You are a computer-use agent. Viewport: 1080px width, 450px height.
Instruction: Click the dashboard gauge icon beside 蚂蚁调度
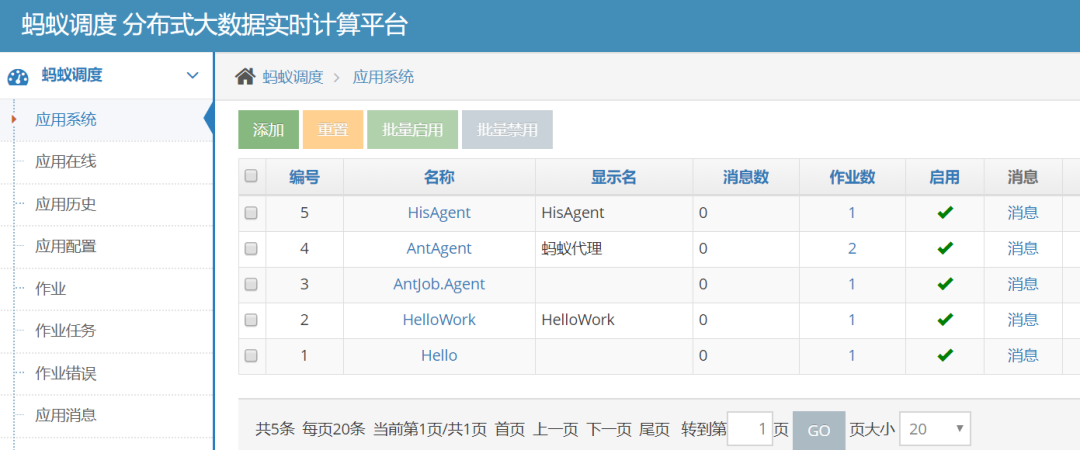(18, 77)
